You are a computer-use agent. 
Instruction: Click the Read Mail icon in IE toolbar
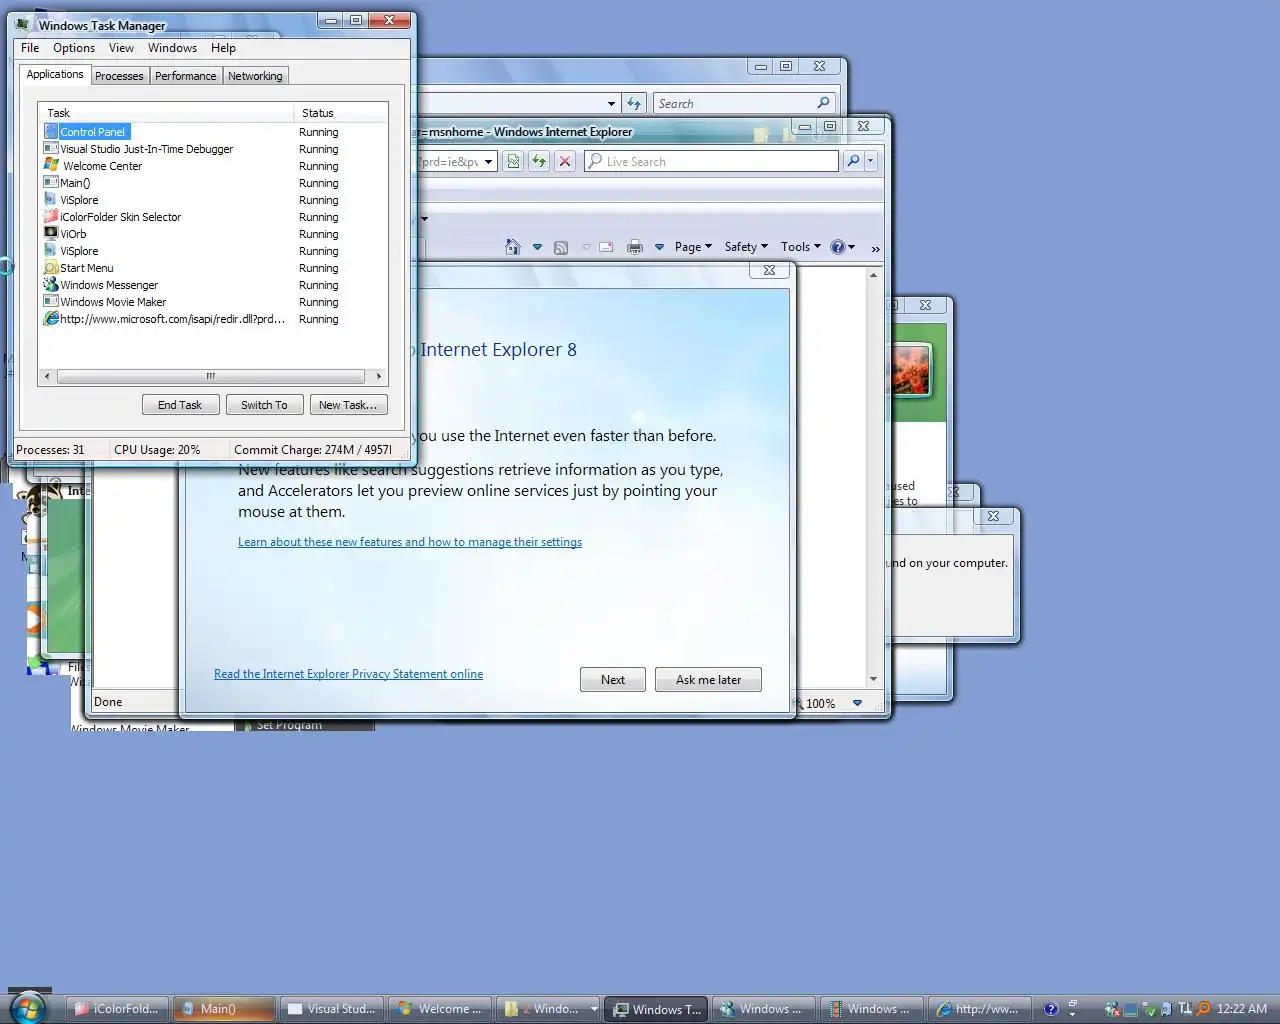click(x=606, y=247)
